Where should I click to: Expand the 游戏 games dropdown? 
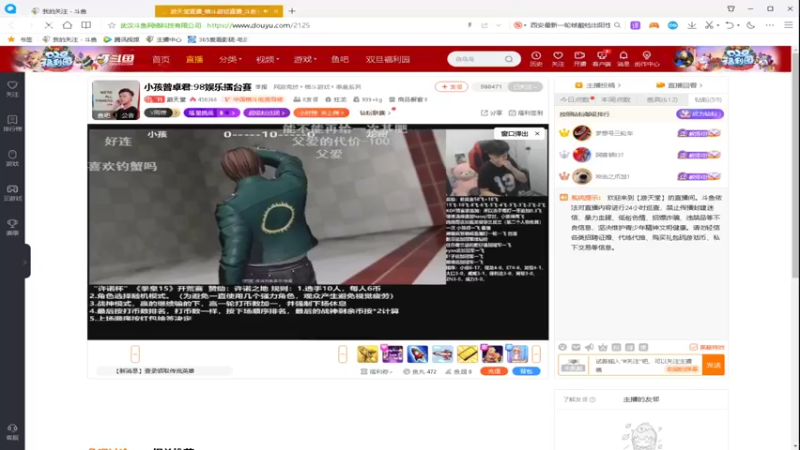(305, 60)
